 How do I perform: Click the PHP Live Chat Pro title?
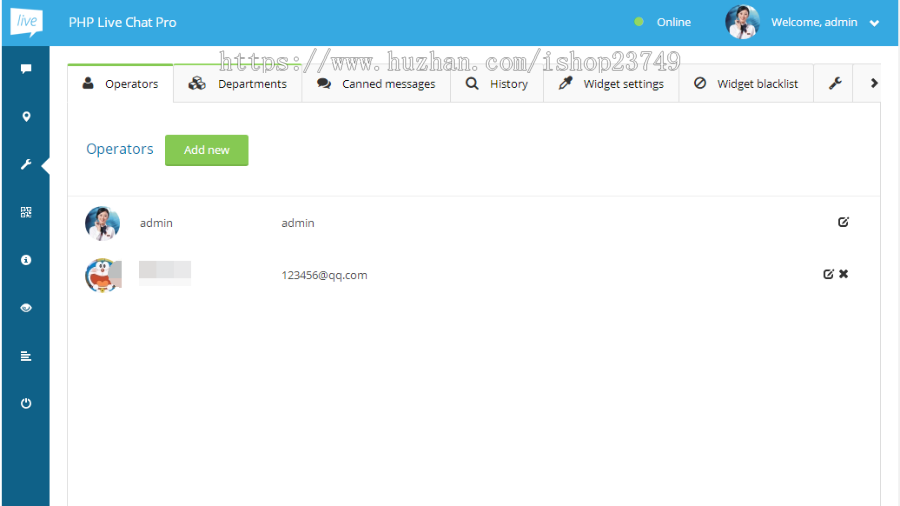[x=122, y=22]
